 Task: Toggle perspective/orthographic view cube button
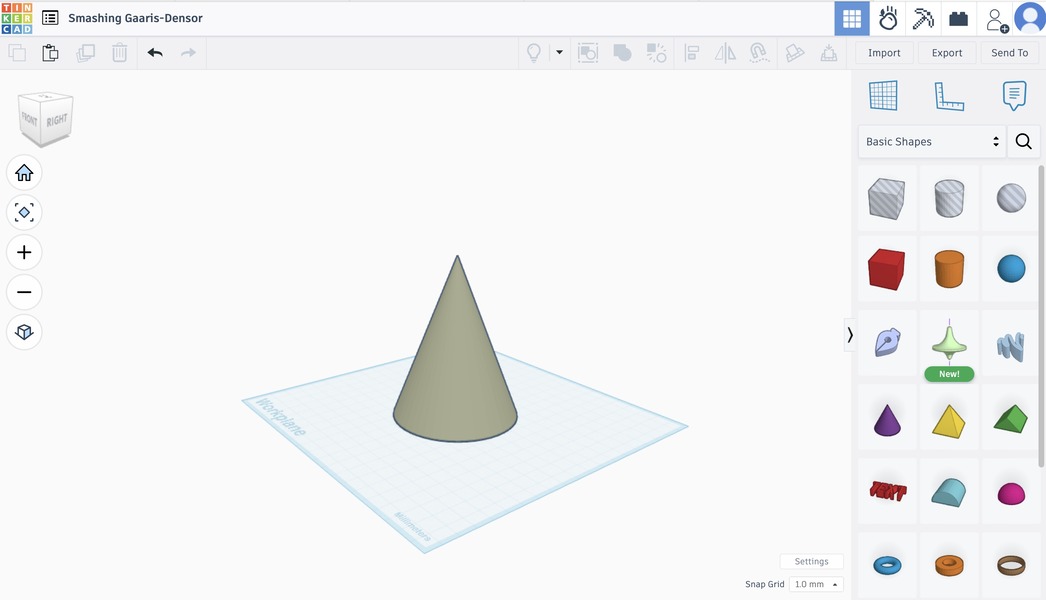[x=24, y=332]
